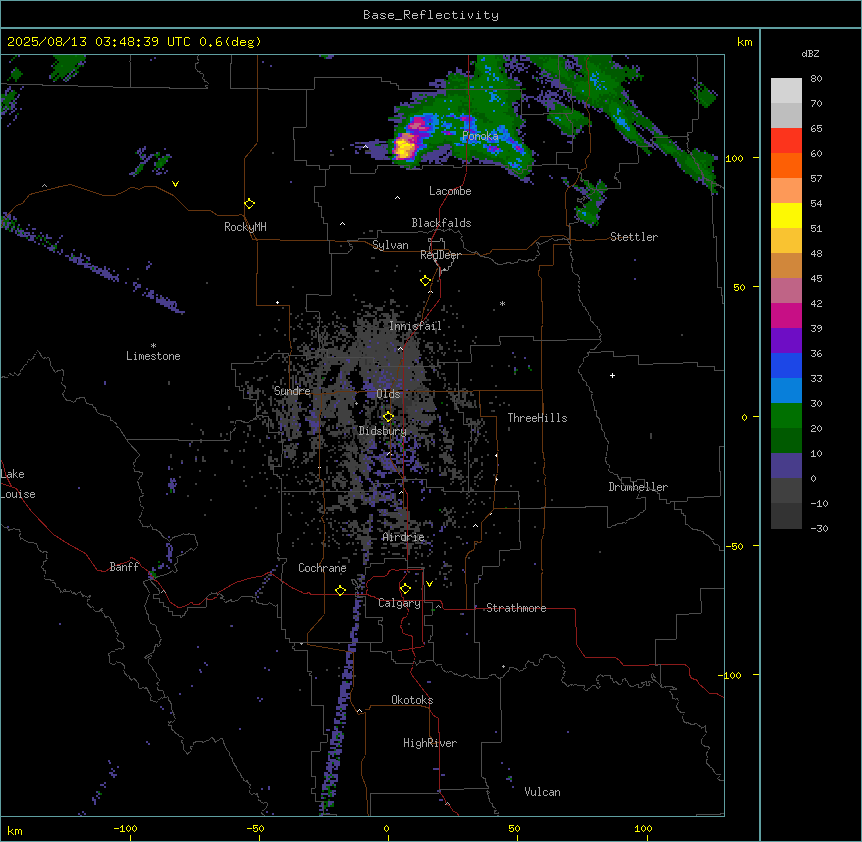Click the Limestone label
862x842 pixels.
click(153, 356)
